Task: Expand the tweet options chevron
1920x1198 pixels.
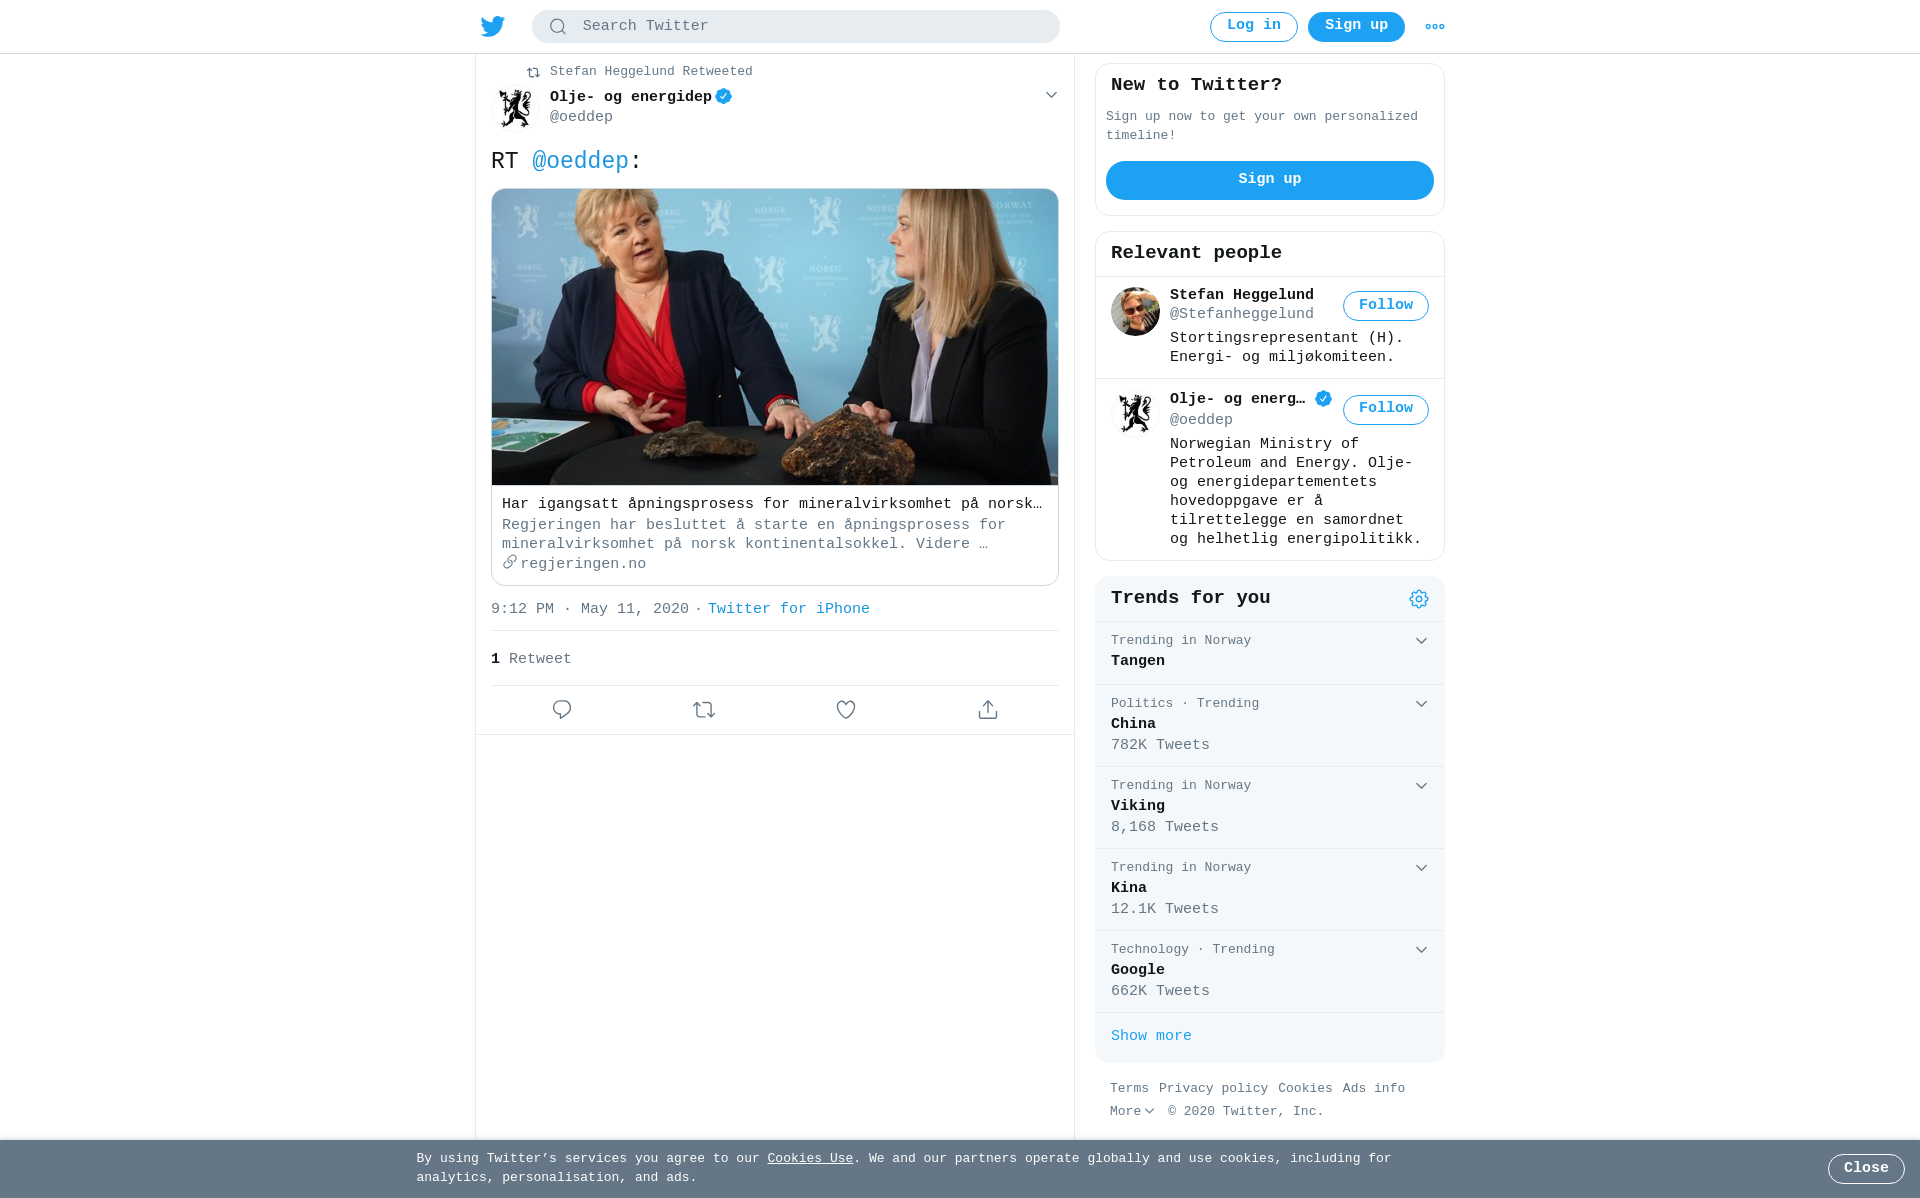Action: (1051, 95)
